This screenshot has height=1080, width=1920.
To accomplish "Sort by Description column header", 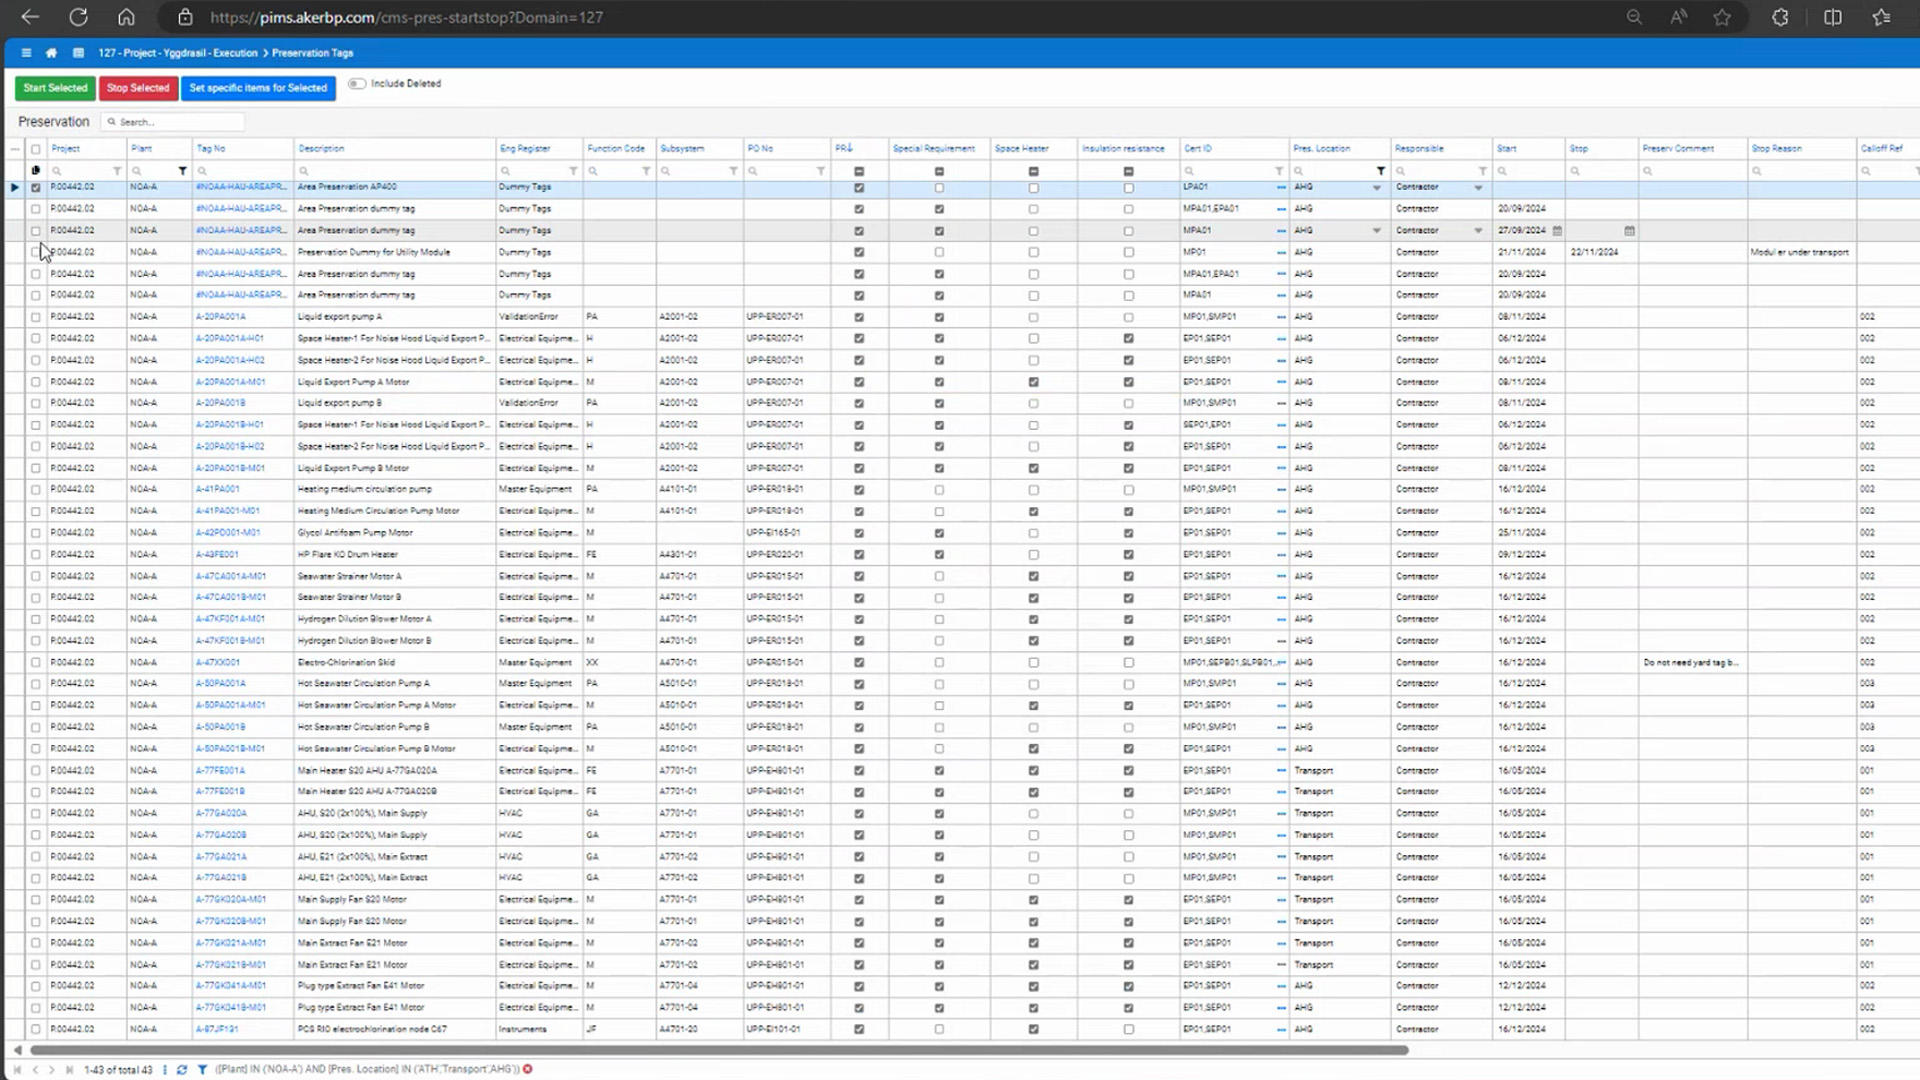I will pyautogui.click(x=321, y=148).
